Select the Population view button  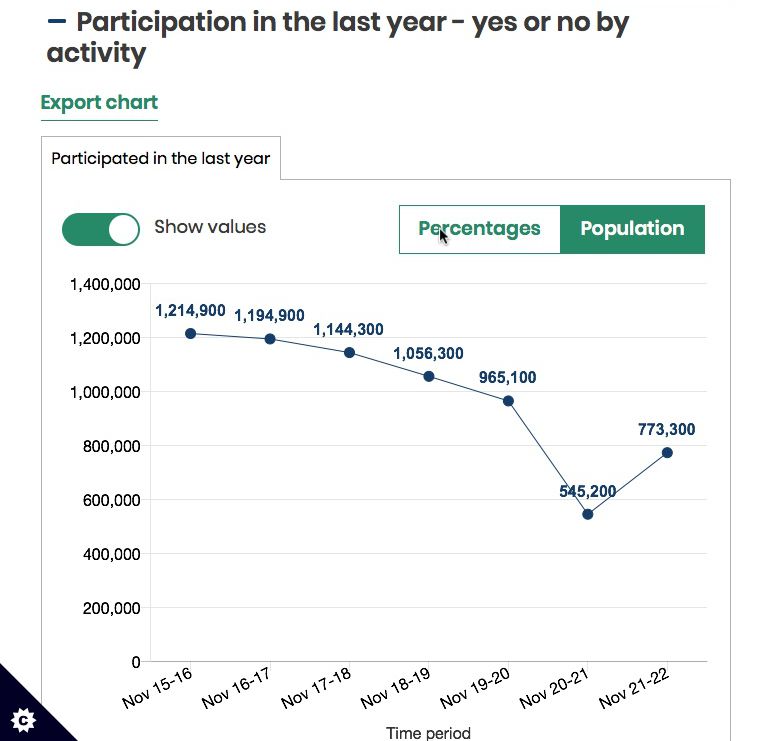click(632, 229)
